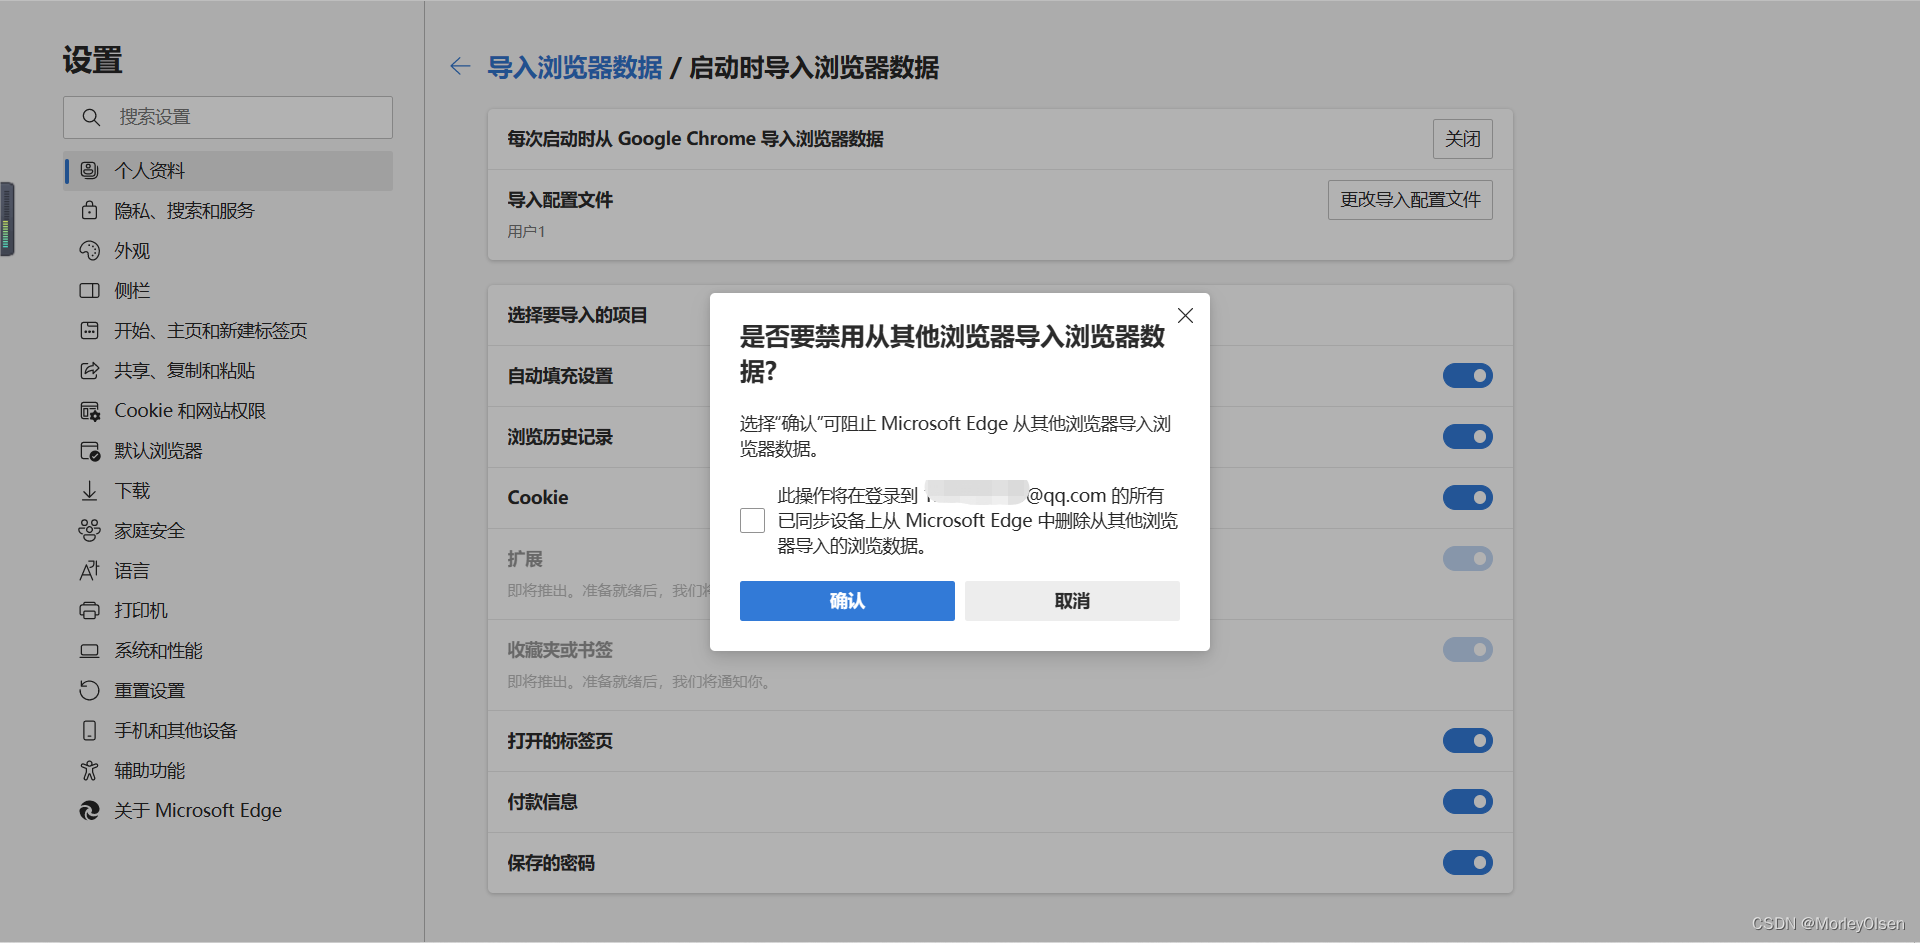Click the 辅助功能 accessibility icon
The image size is (1920, 943).
89,770
